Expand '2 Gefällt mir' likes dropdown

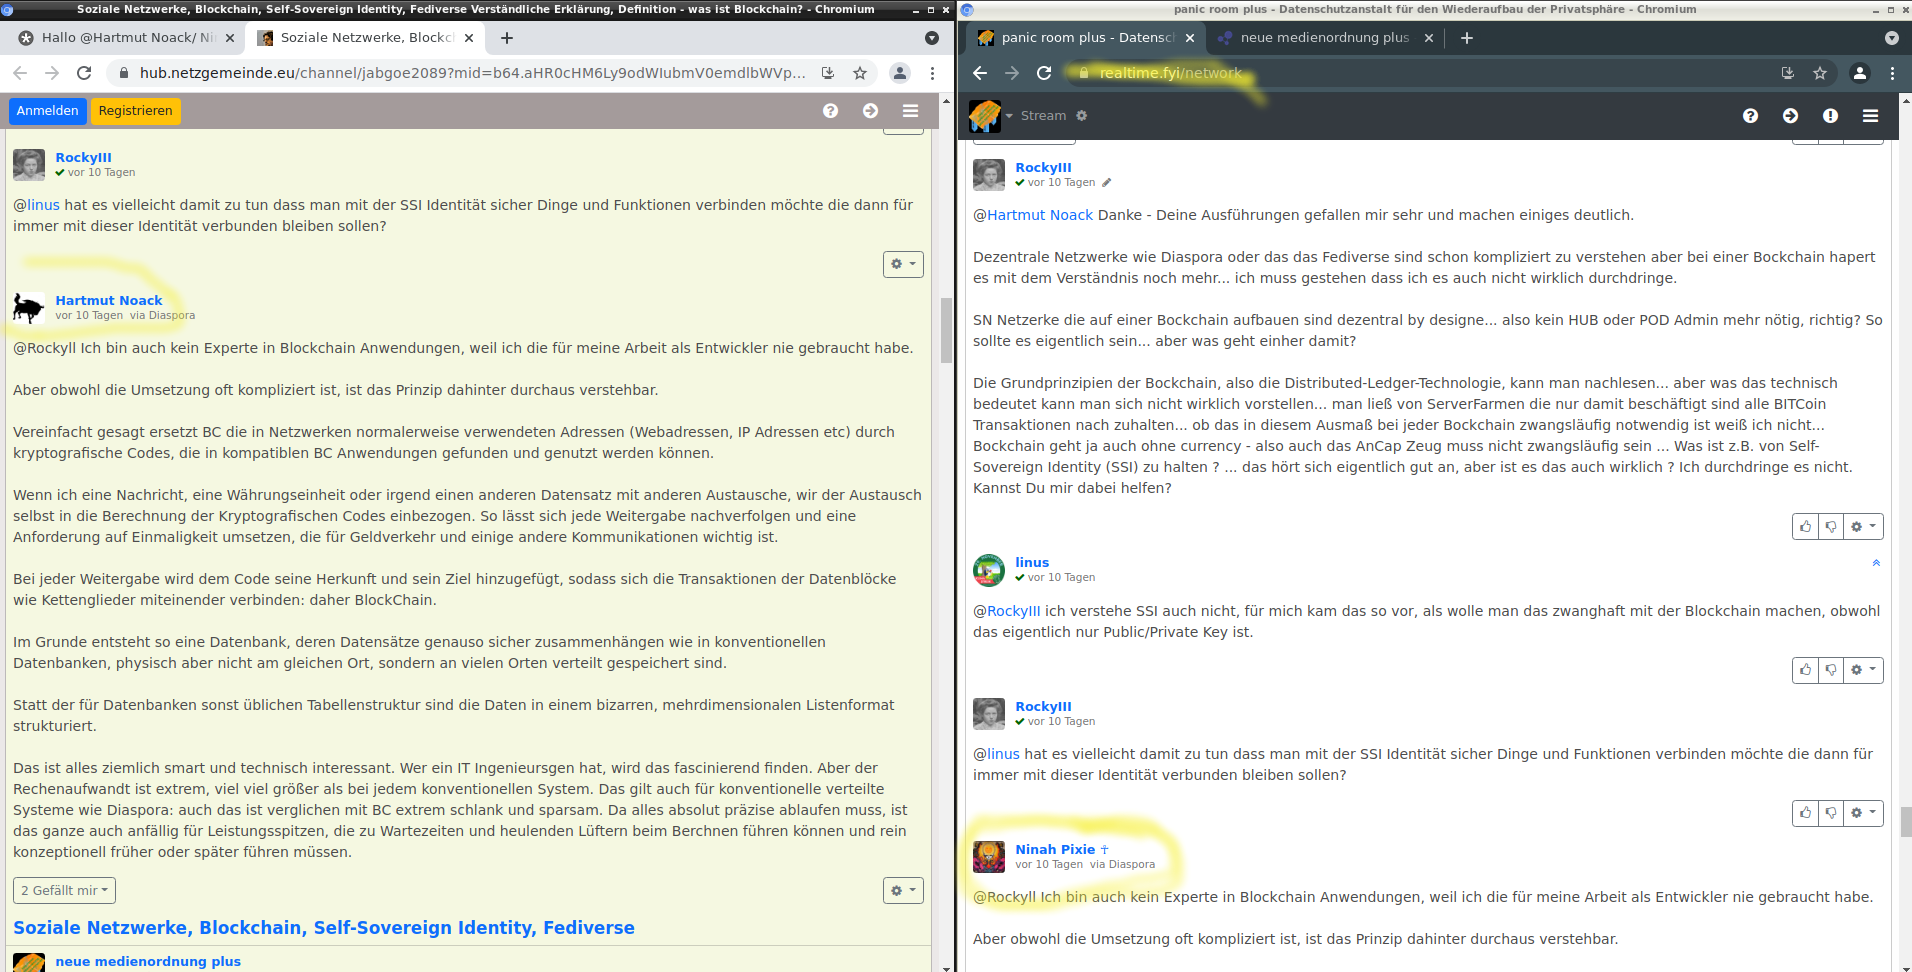[64, 890]
